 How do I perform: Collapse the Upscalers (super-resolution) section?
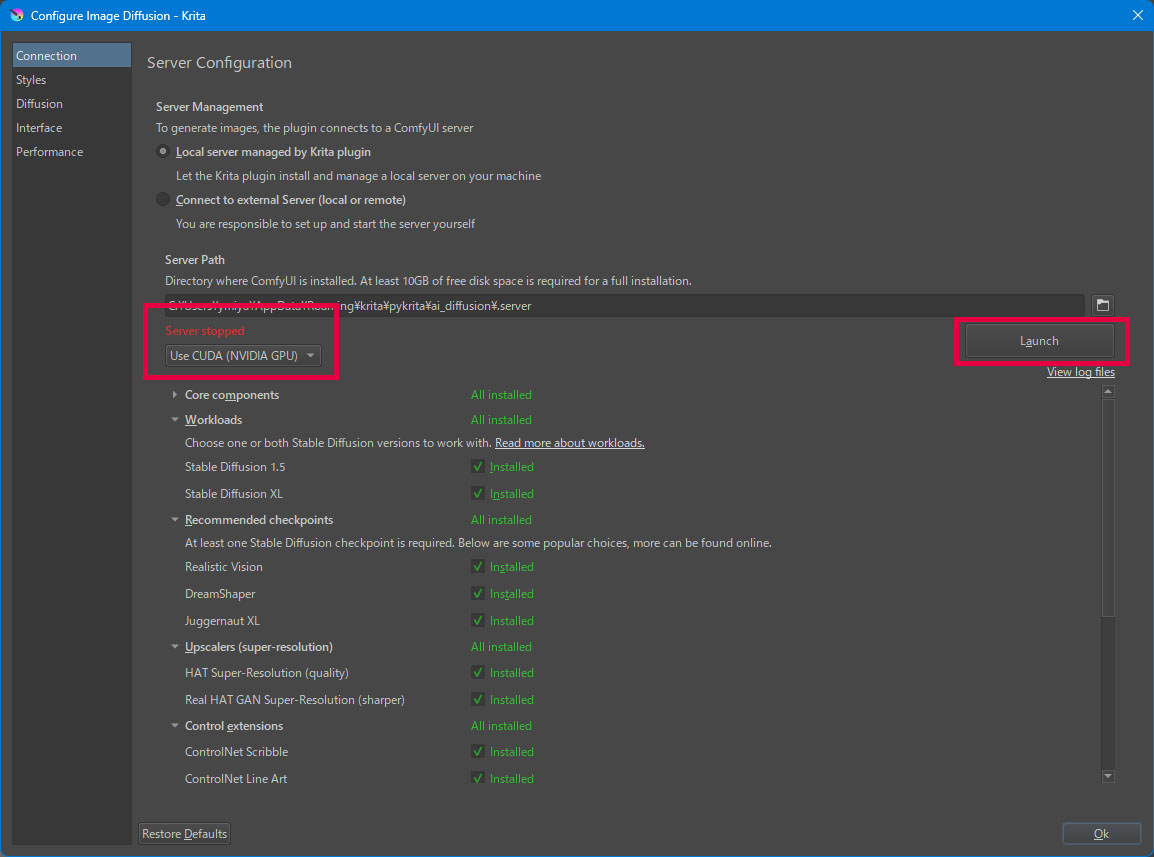[x=174, y=646]
